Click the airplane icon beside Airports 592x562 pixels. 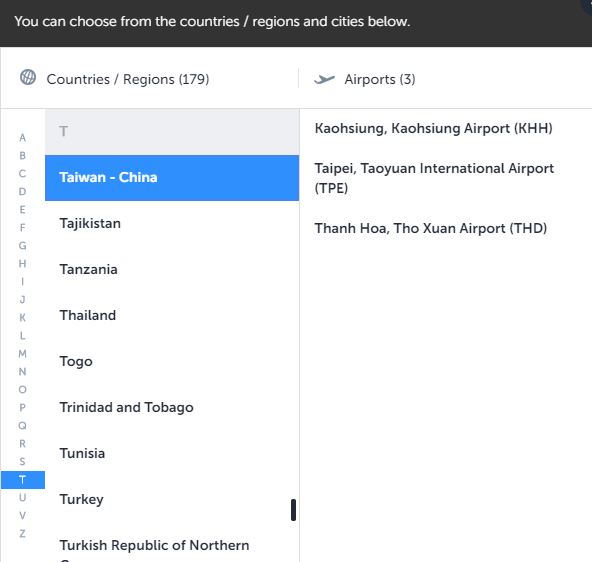point(324,79)
